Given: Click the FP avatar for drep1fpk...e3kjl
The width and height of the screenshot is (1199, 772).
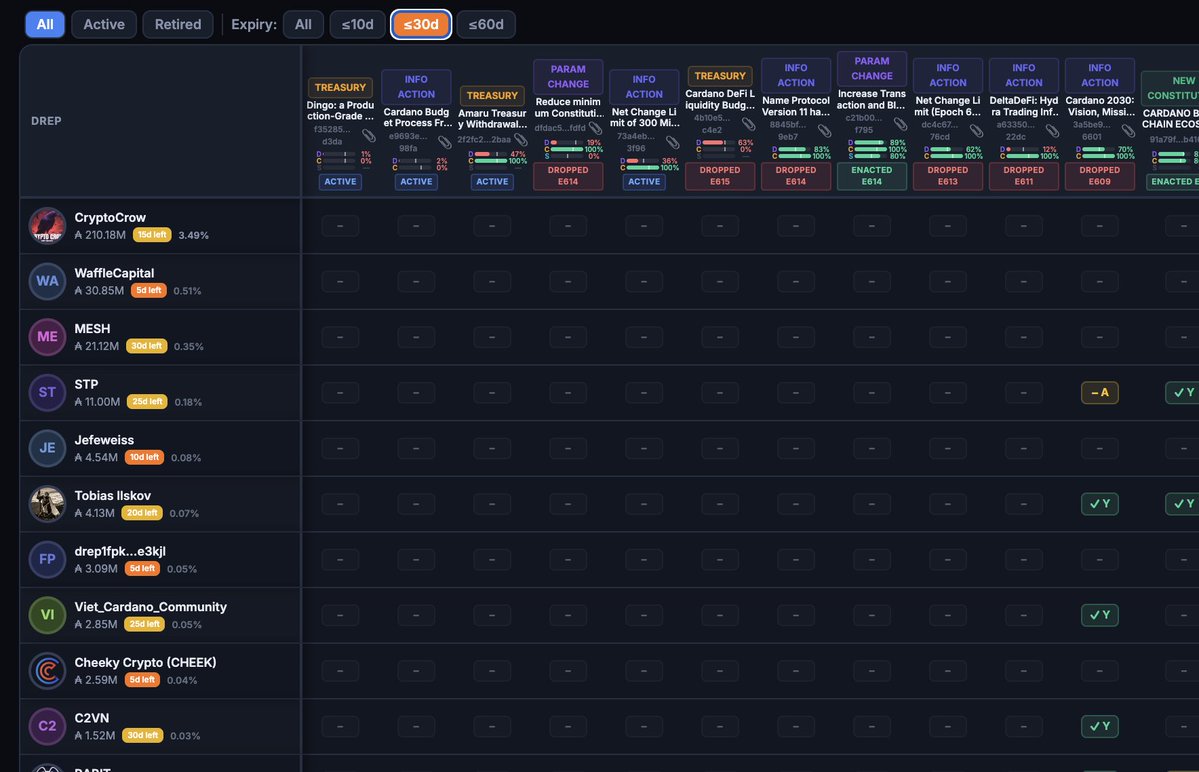Looking at the screenshot, I should (47, 560).
